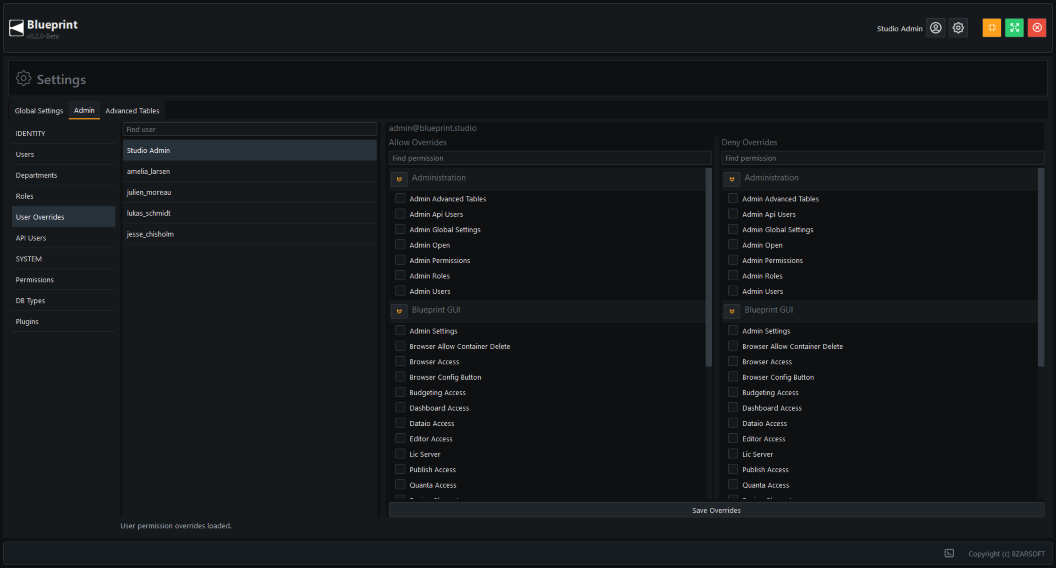Check Admin Open under Deny Overrides
The height and width of the screenshot is (568, 1056).
pyautogui.click(x=733, y=245)
